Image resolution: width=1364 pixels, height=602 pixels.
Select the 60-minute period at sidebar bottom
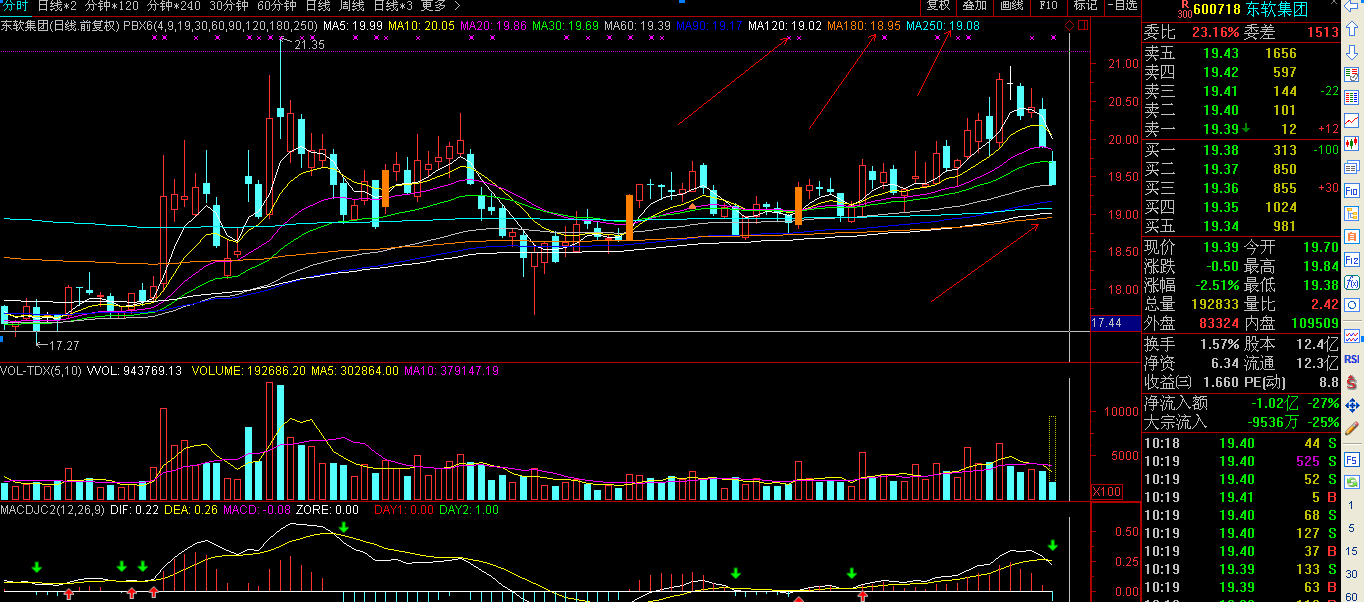(1352, 596)
